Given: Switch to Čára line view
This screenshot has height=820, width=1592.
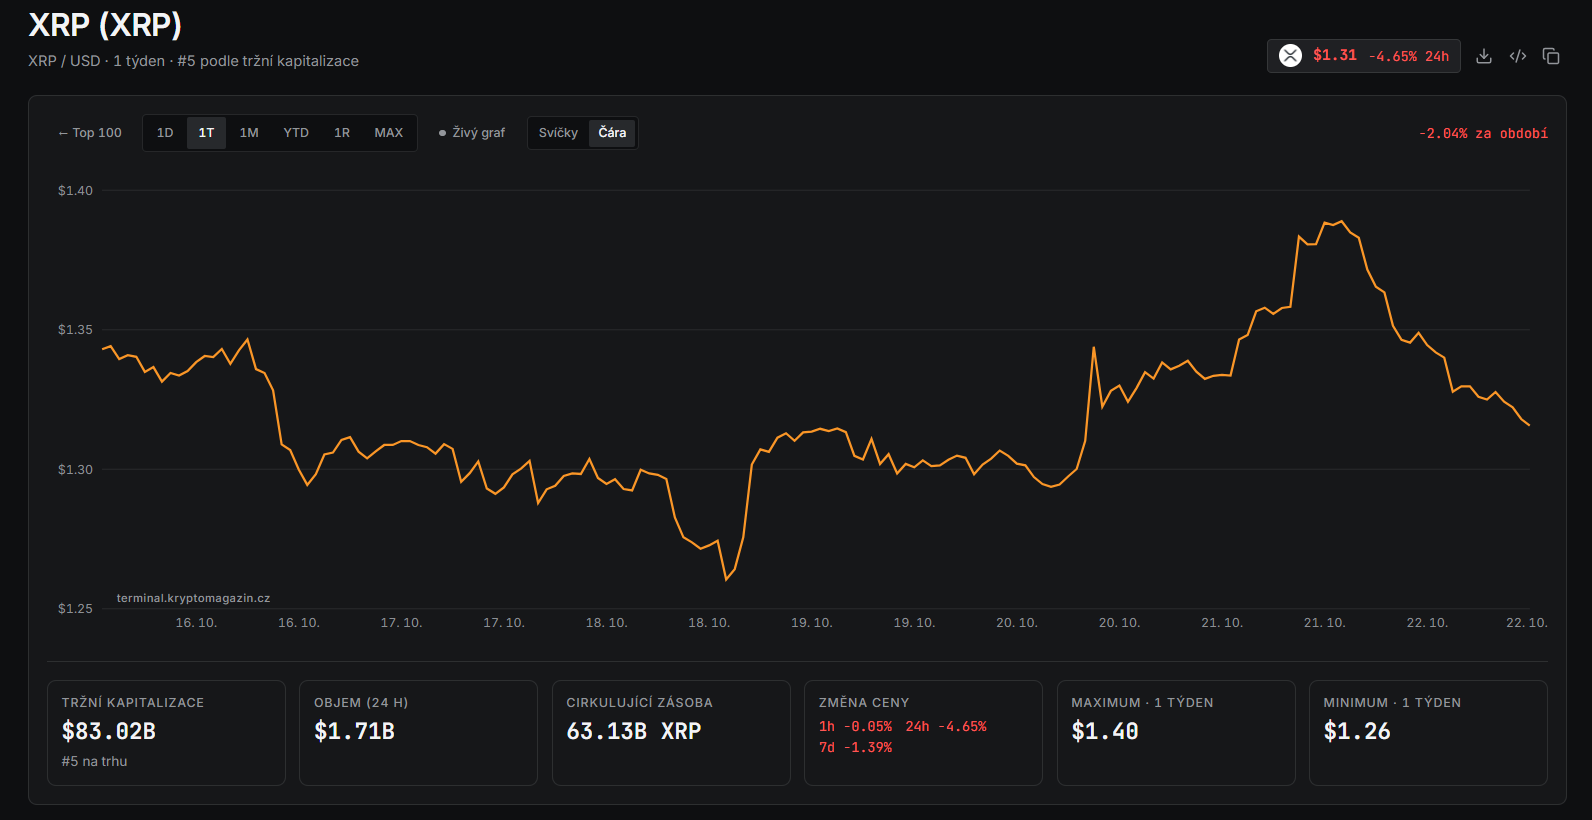Looking at the screenshot, I should point(612,133).
